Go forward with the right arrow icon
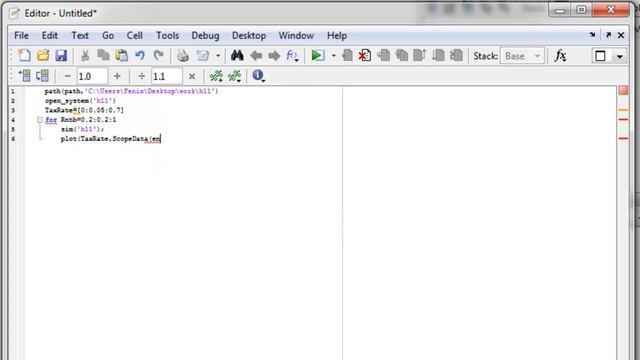Screen dimensions: 640x360 click(x=274, y=56)
